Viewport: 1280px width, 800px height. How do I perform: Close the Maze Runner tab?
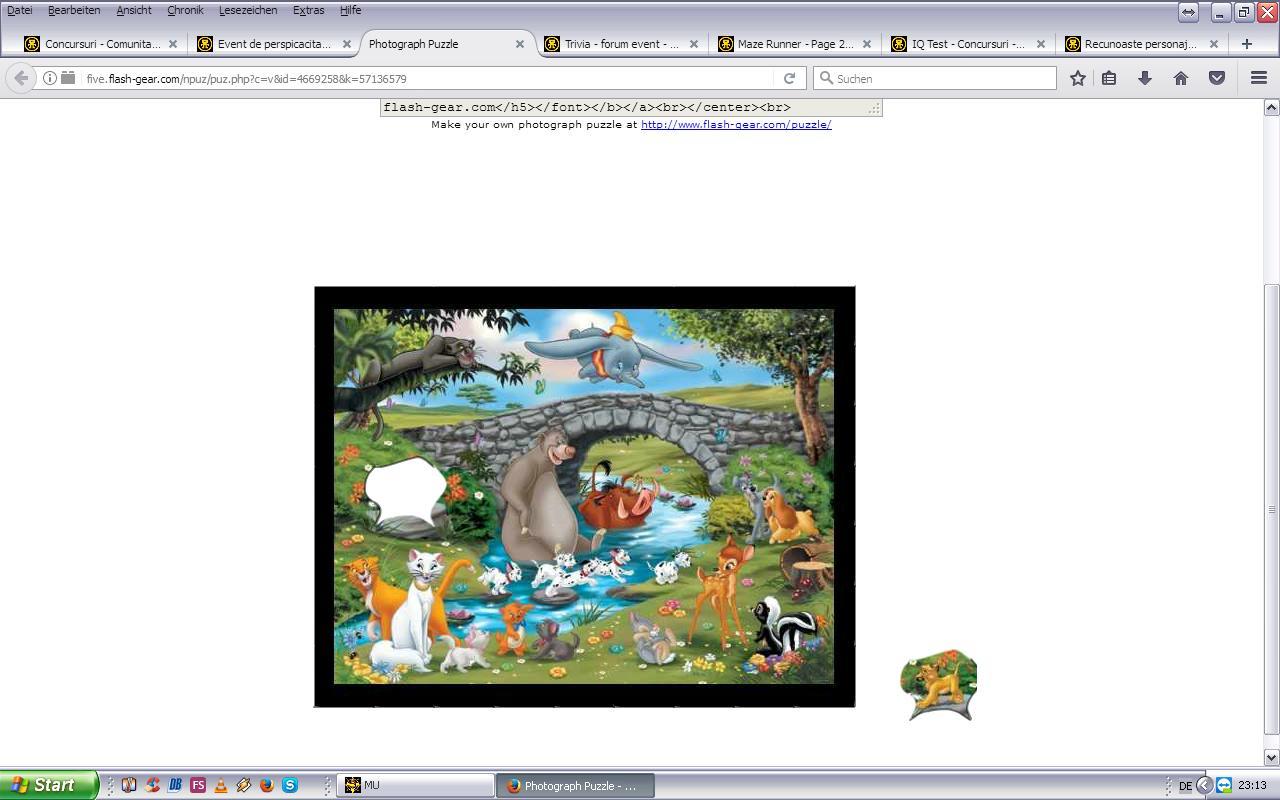867,44
